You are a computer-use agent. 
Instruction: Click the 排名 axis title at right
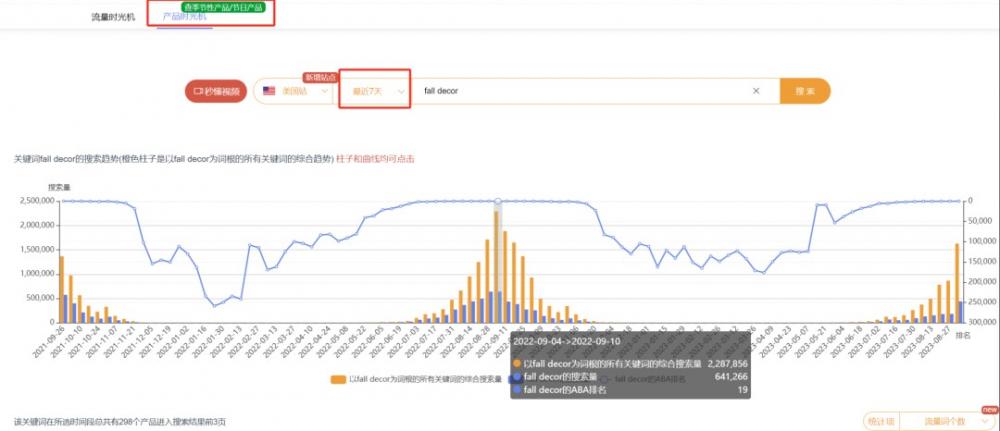click(963, 335)
